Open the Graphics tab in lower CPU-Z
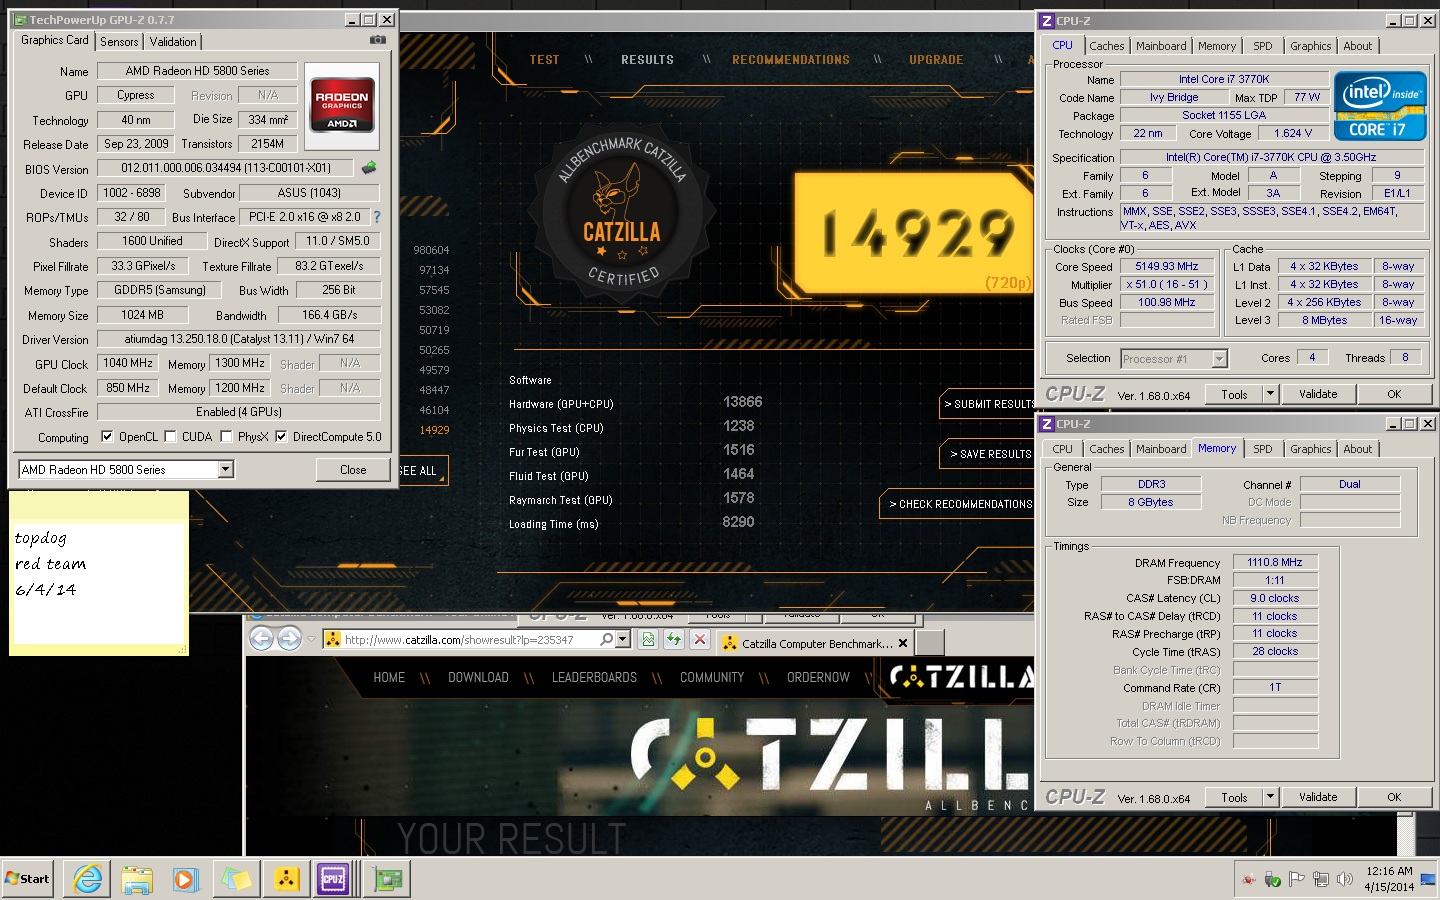 (1310, 449)
